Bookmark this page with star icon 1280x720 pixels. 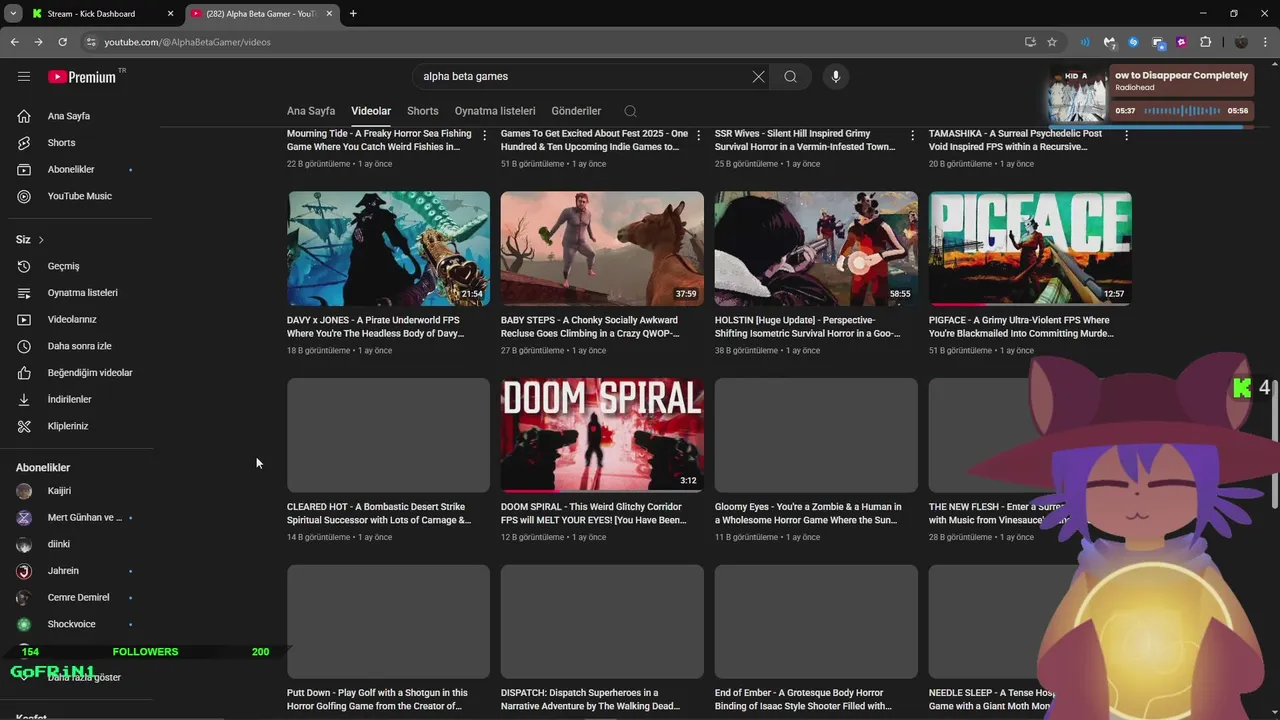pyautogui.click(x=1052, y=42)
